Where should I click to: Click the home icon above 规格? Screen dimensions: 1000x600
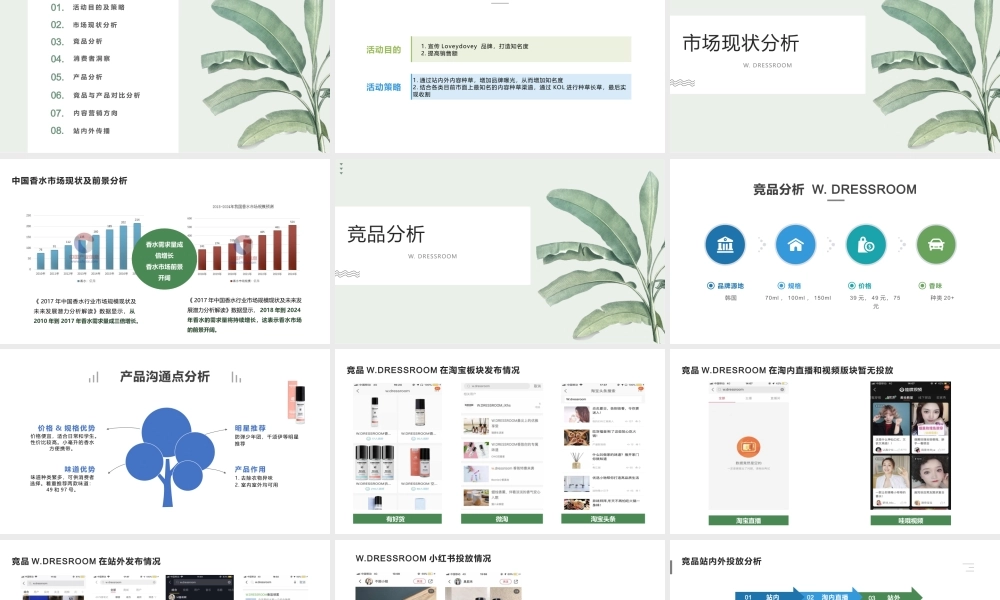pos(796,244)
